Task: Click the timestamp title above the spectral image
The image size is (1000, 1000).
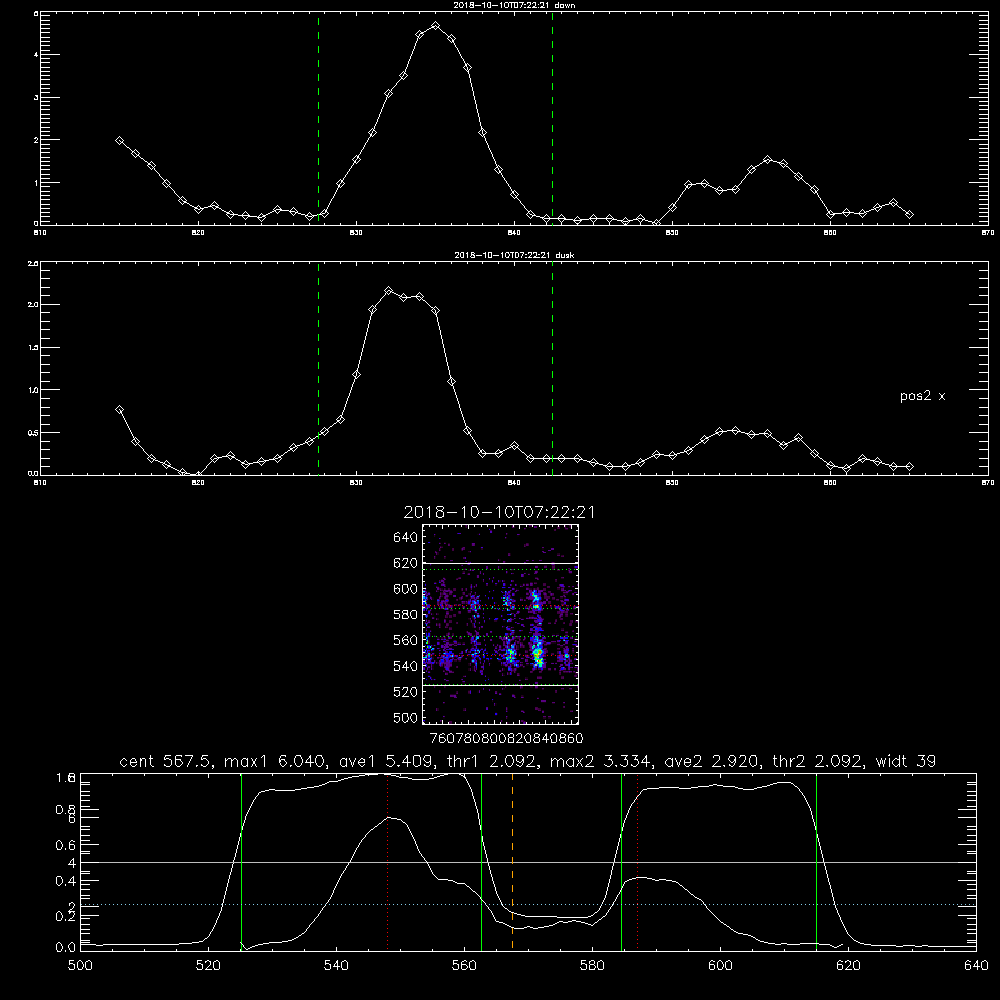Action: click(x=499, y=512)
